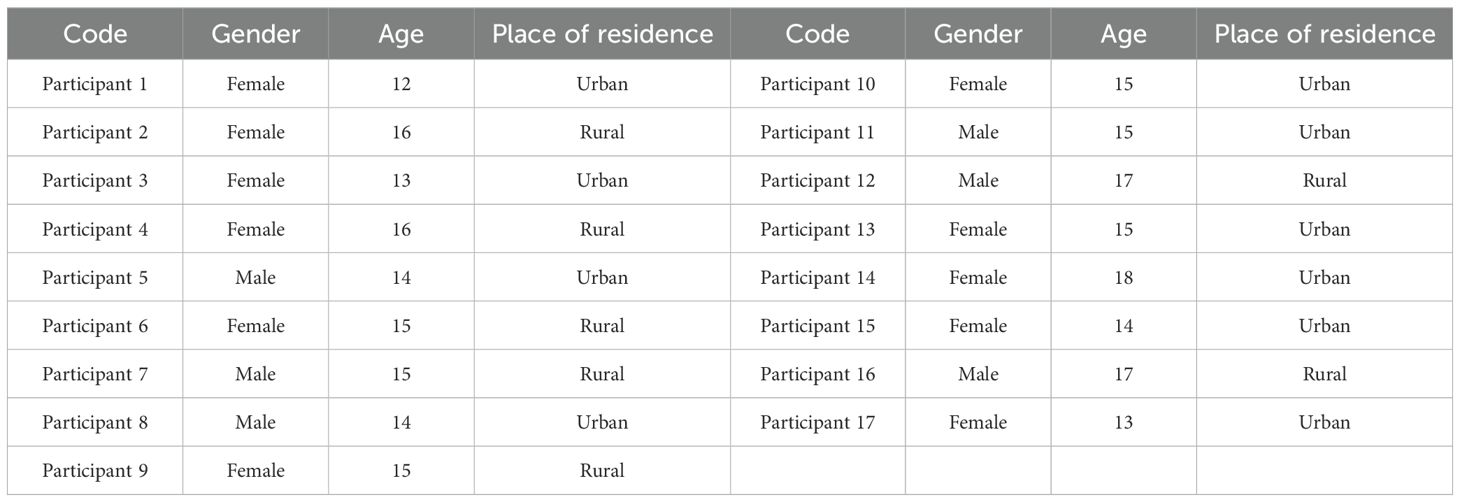
Task: Select the Participant 17 cell
Action: (x=817, y=423)
